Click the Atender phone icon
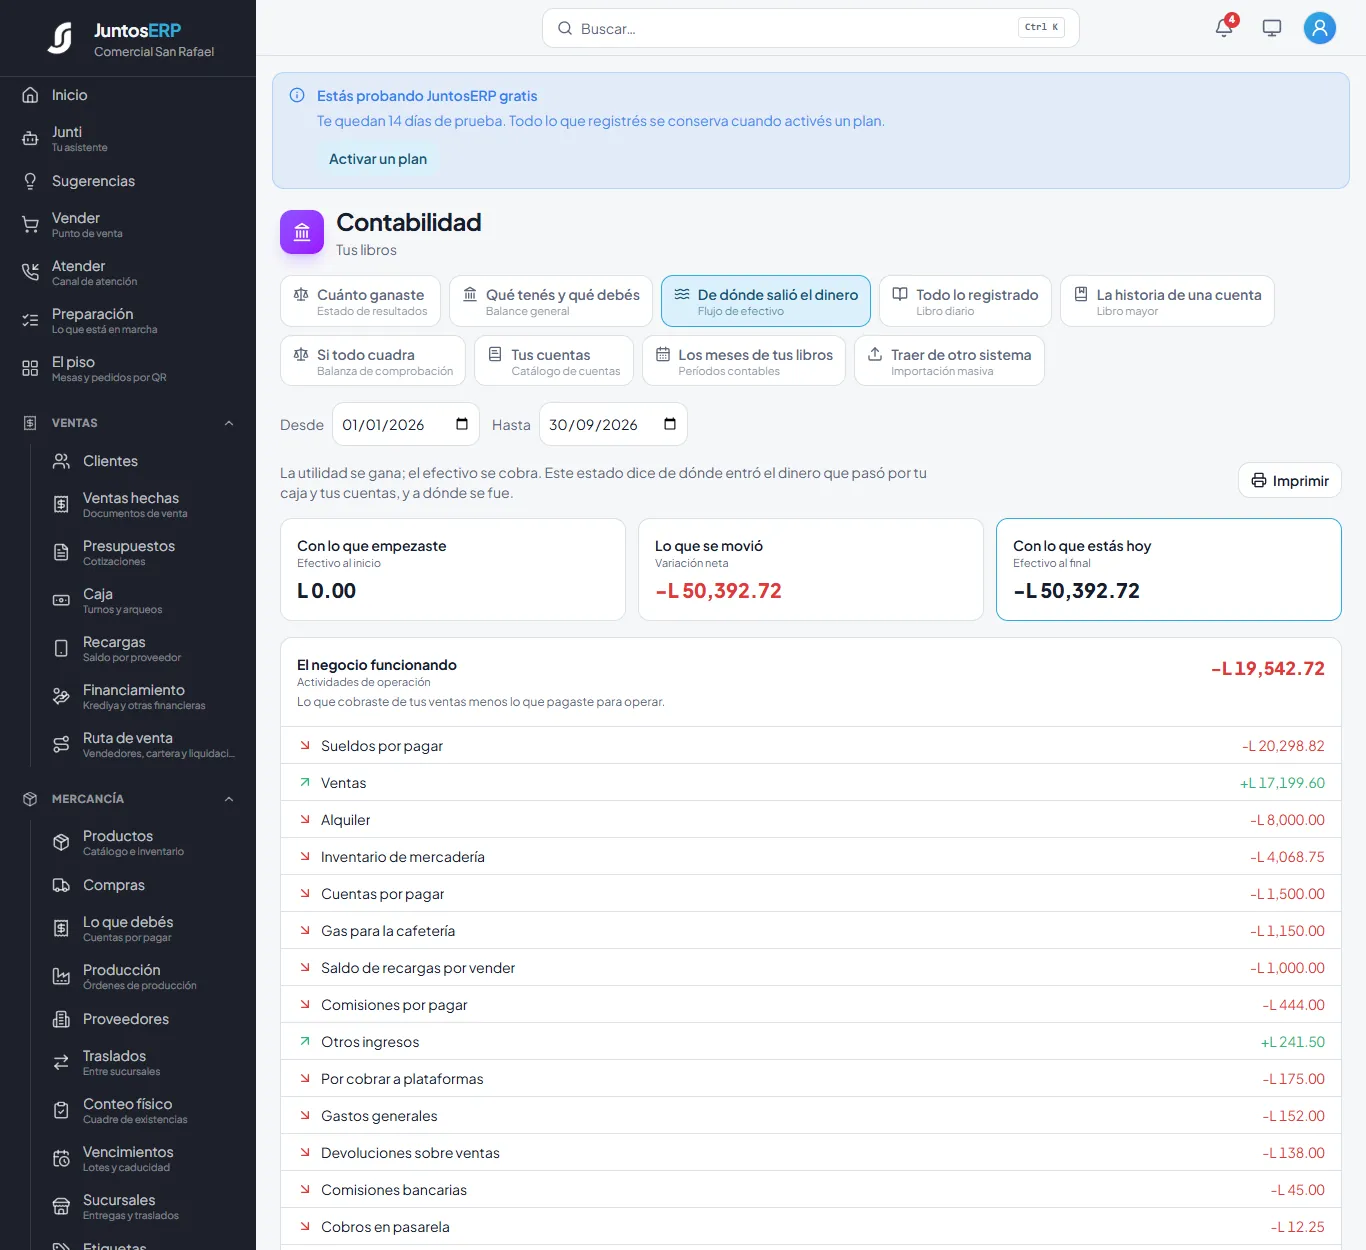Image resolution: width=1366 pixels, height=1250 pixels. (30, 273)
